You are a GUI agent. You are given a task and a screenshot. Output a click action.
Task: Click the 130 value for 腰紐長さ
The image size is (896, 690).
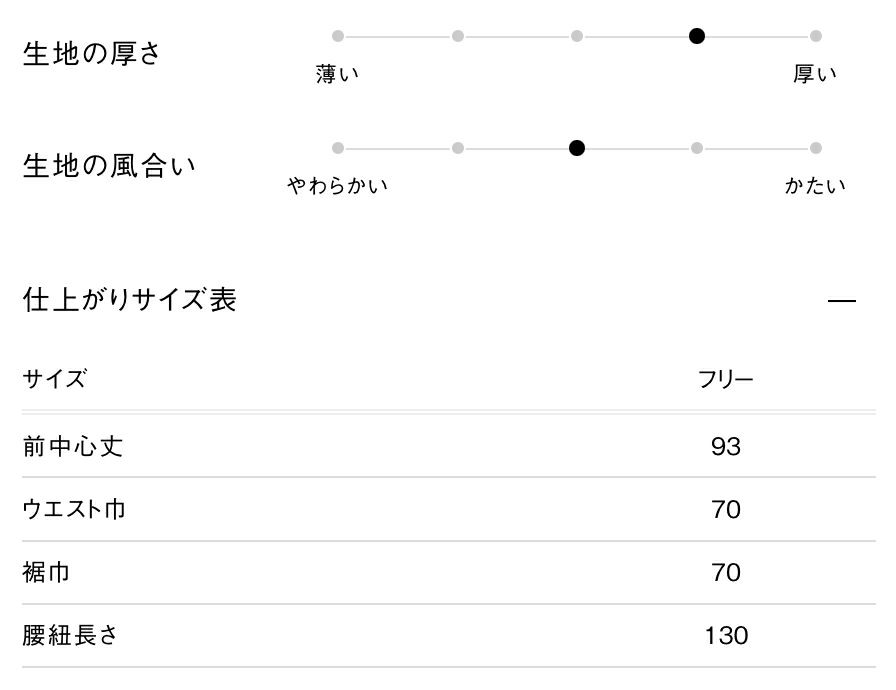[x=726, y=636]
